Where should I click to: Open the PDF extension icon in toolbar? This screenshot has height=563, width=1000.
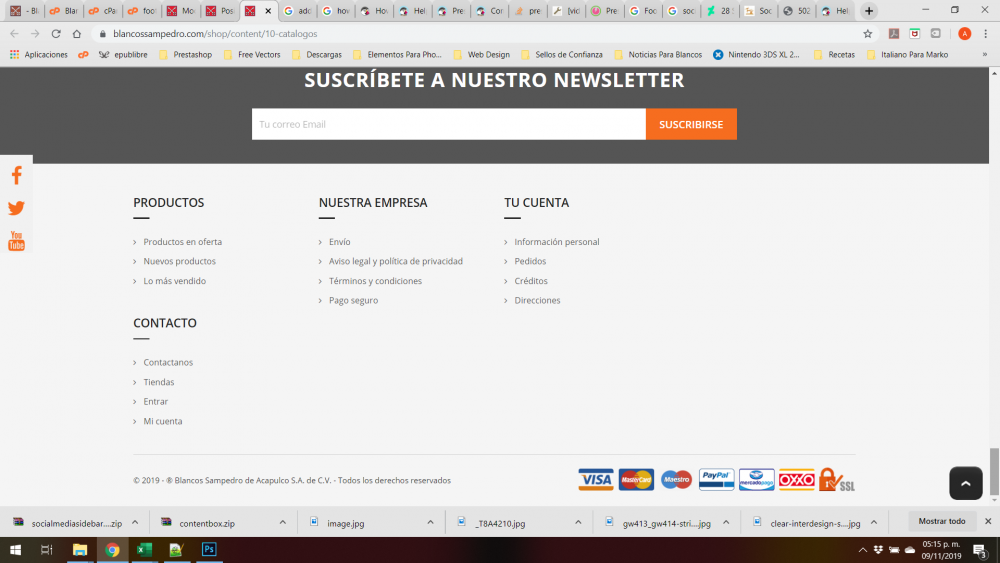pos(893,34)
